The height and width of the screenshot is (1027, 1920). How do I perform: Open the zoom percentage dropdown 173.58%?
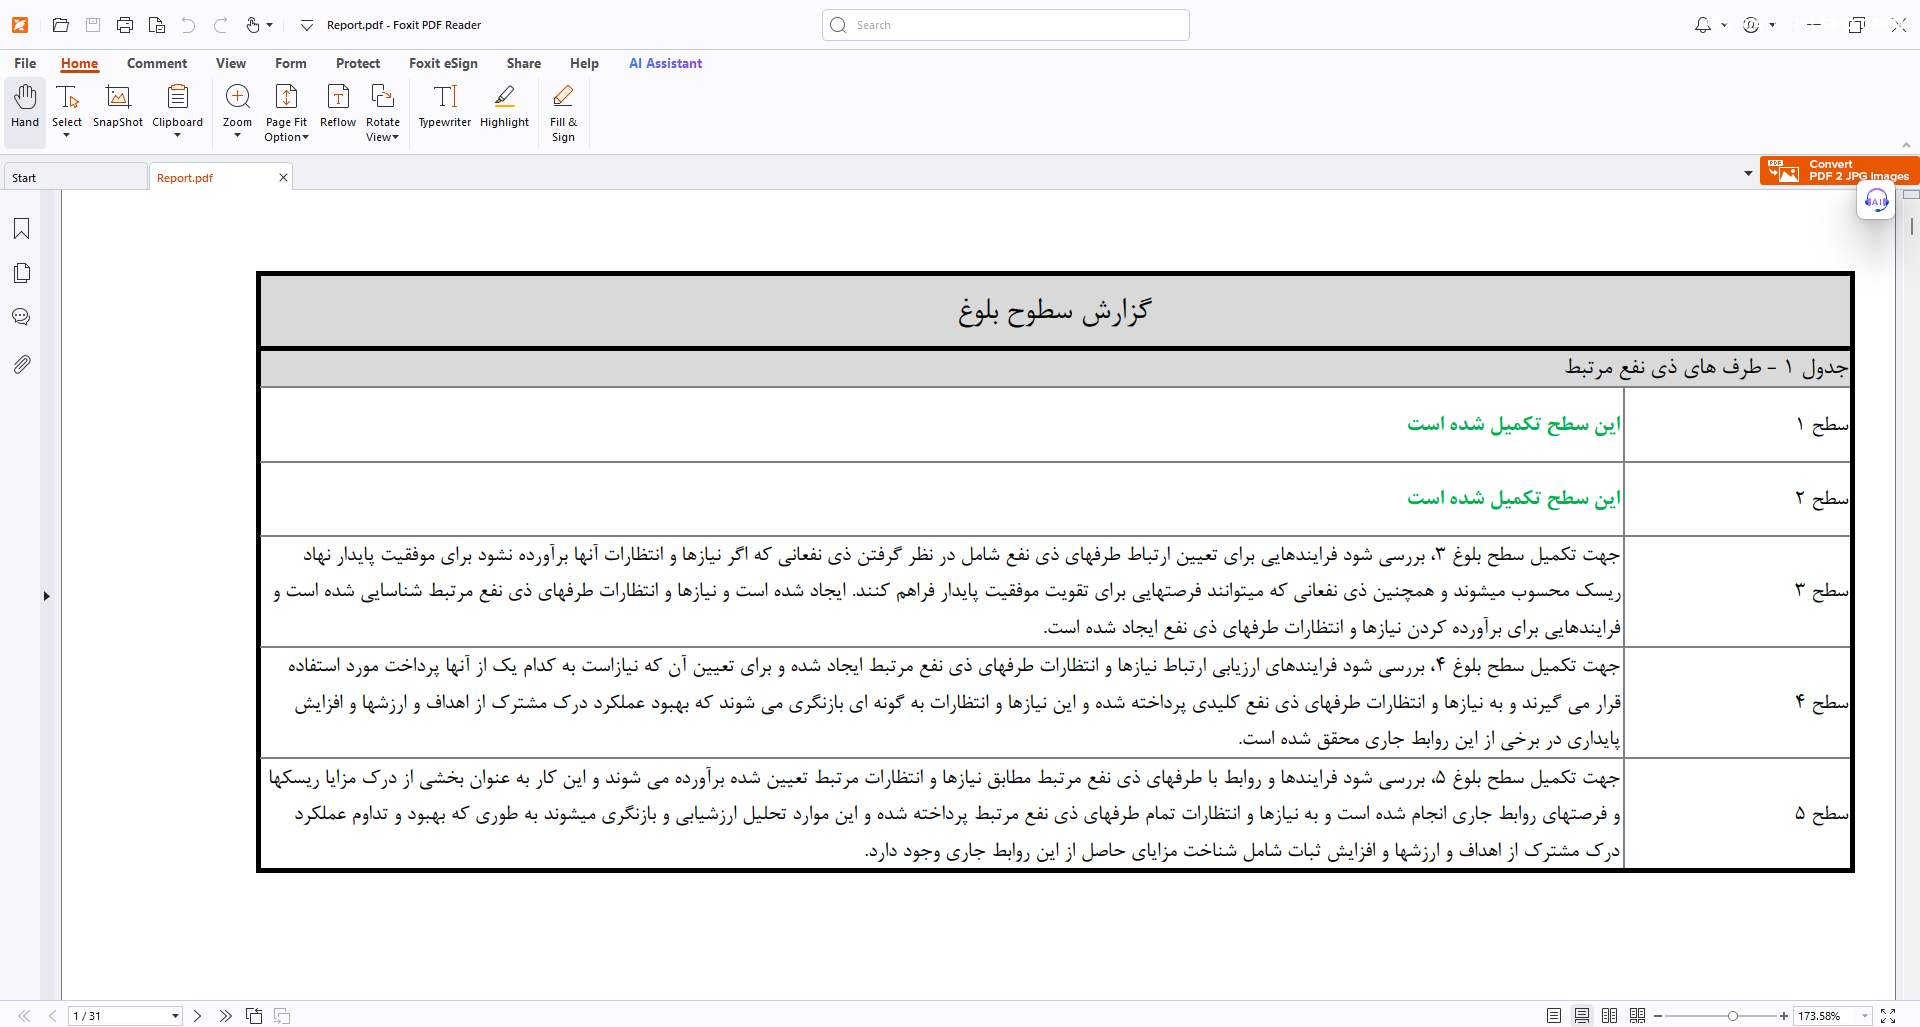[1865, 1016]
